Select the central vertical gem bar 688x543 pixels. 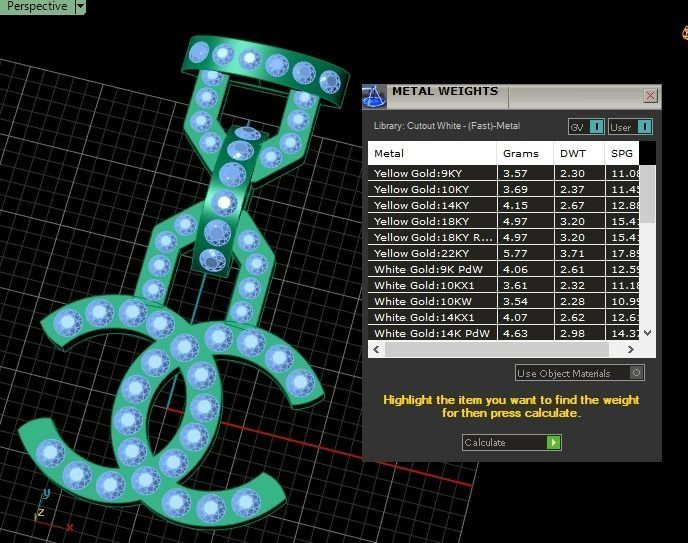tap(228, 202)
